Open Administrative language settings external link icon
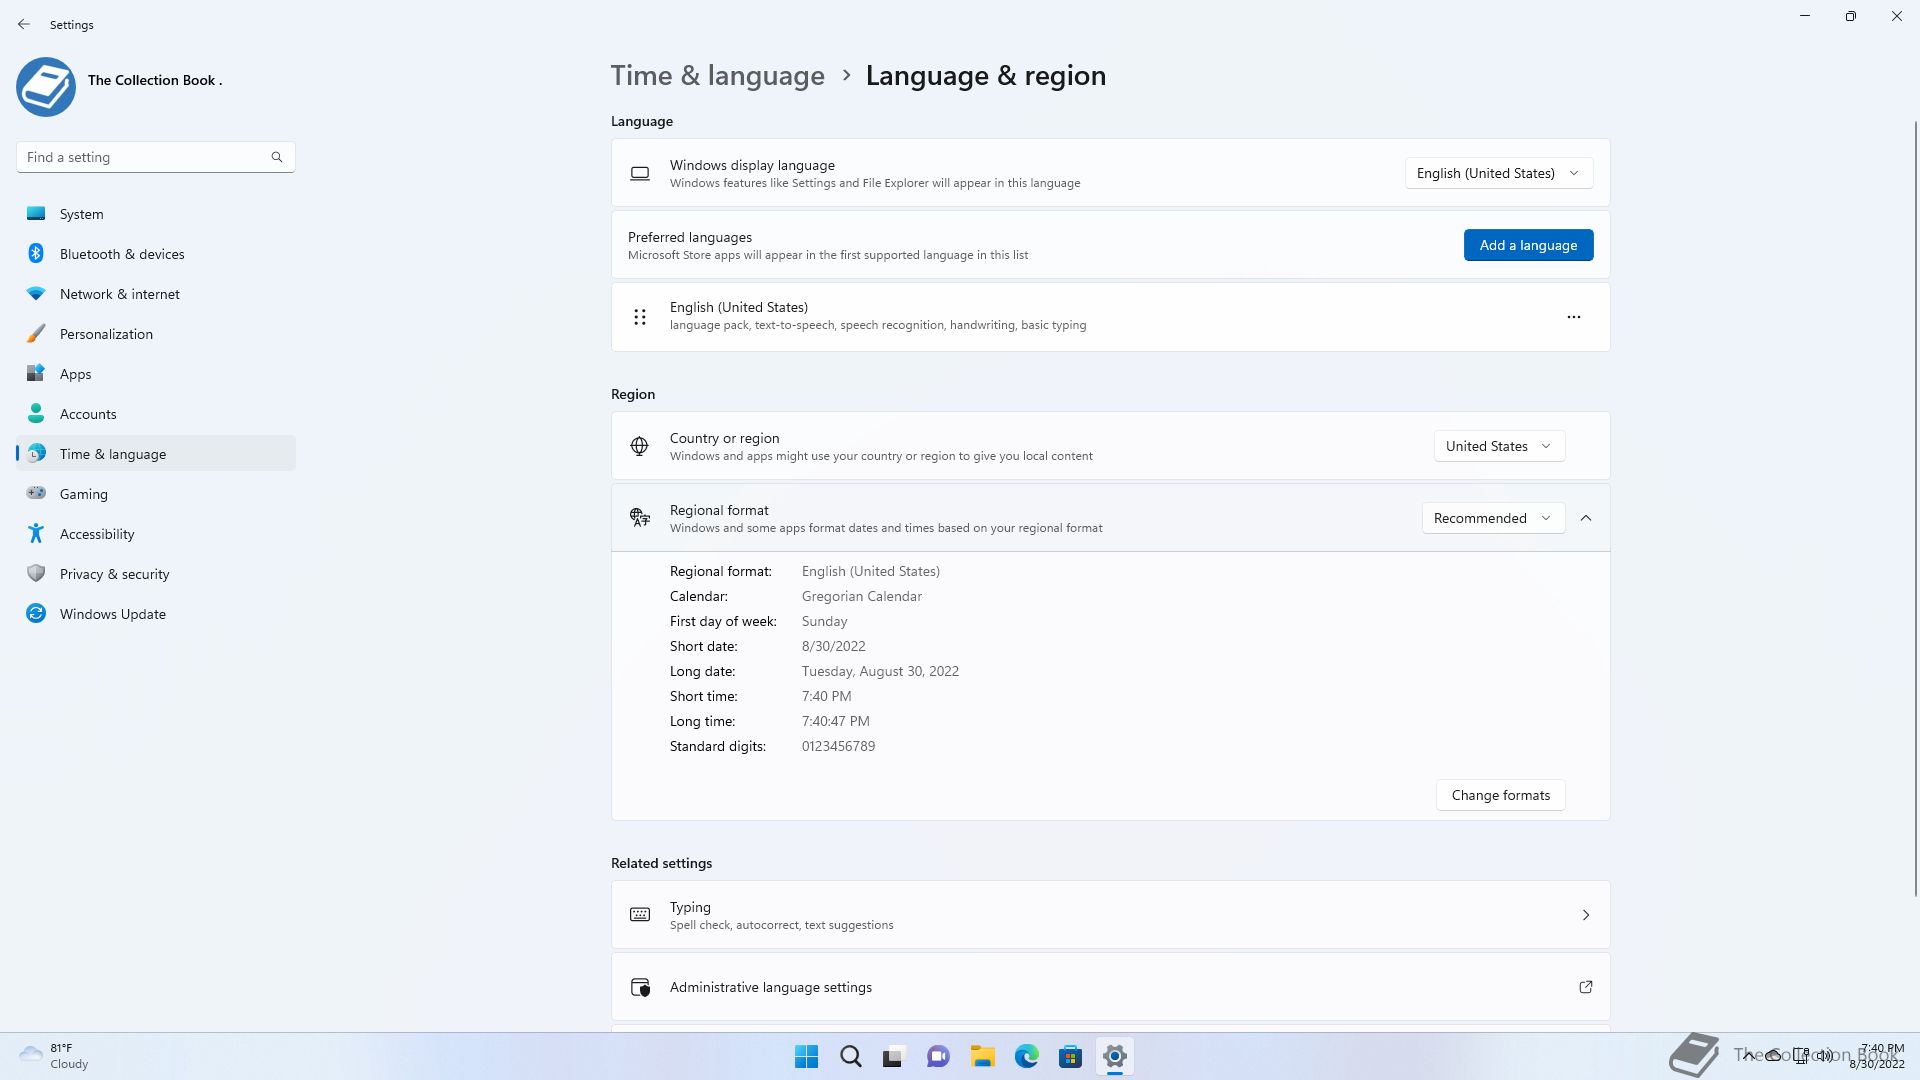This screenshot has width=1920, height=1080. pyautogui.click(x=1585, y=987)
